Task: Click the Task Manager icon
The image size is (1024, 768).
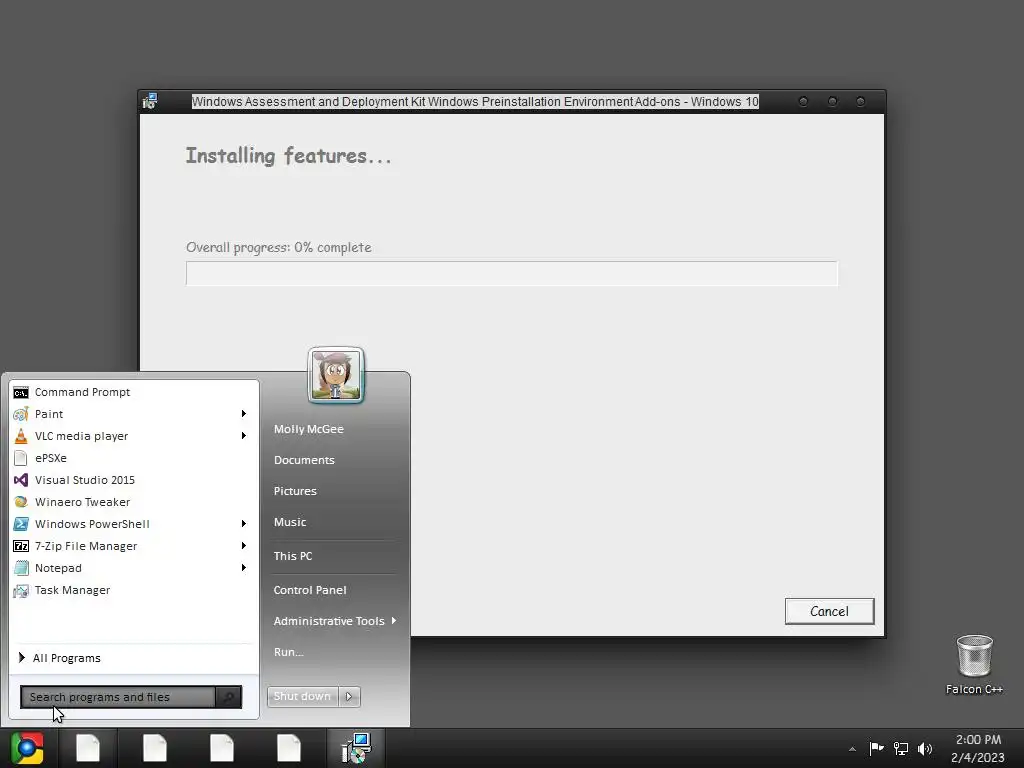Action: tap(21, 590)
